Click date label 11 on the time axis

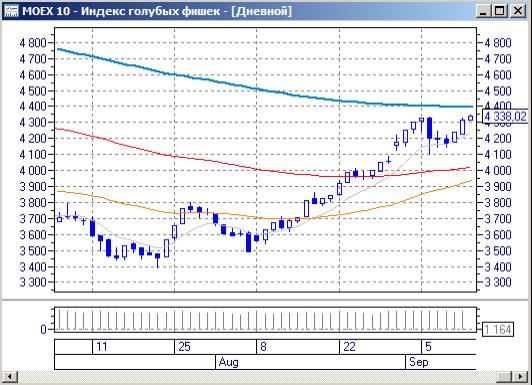click(102, 347)
